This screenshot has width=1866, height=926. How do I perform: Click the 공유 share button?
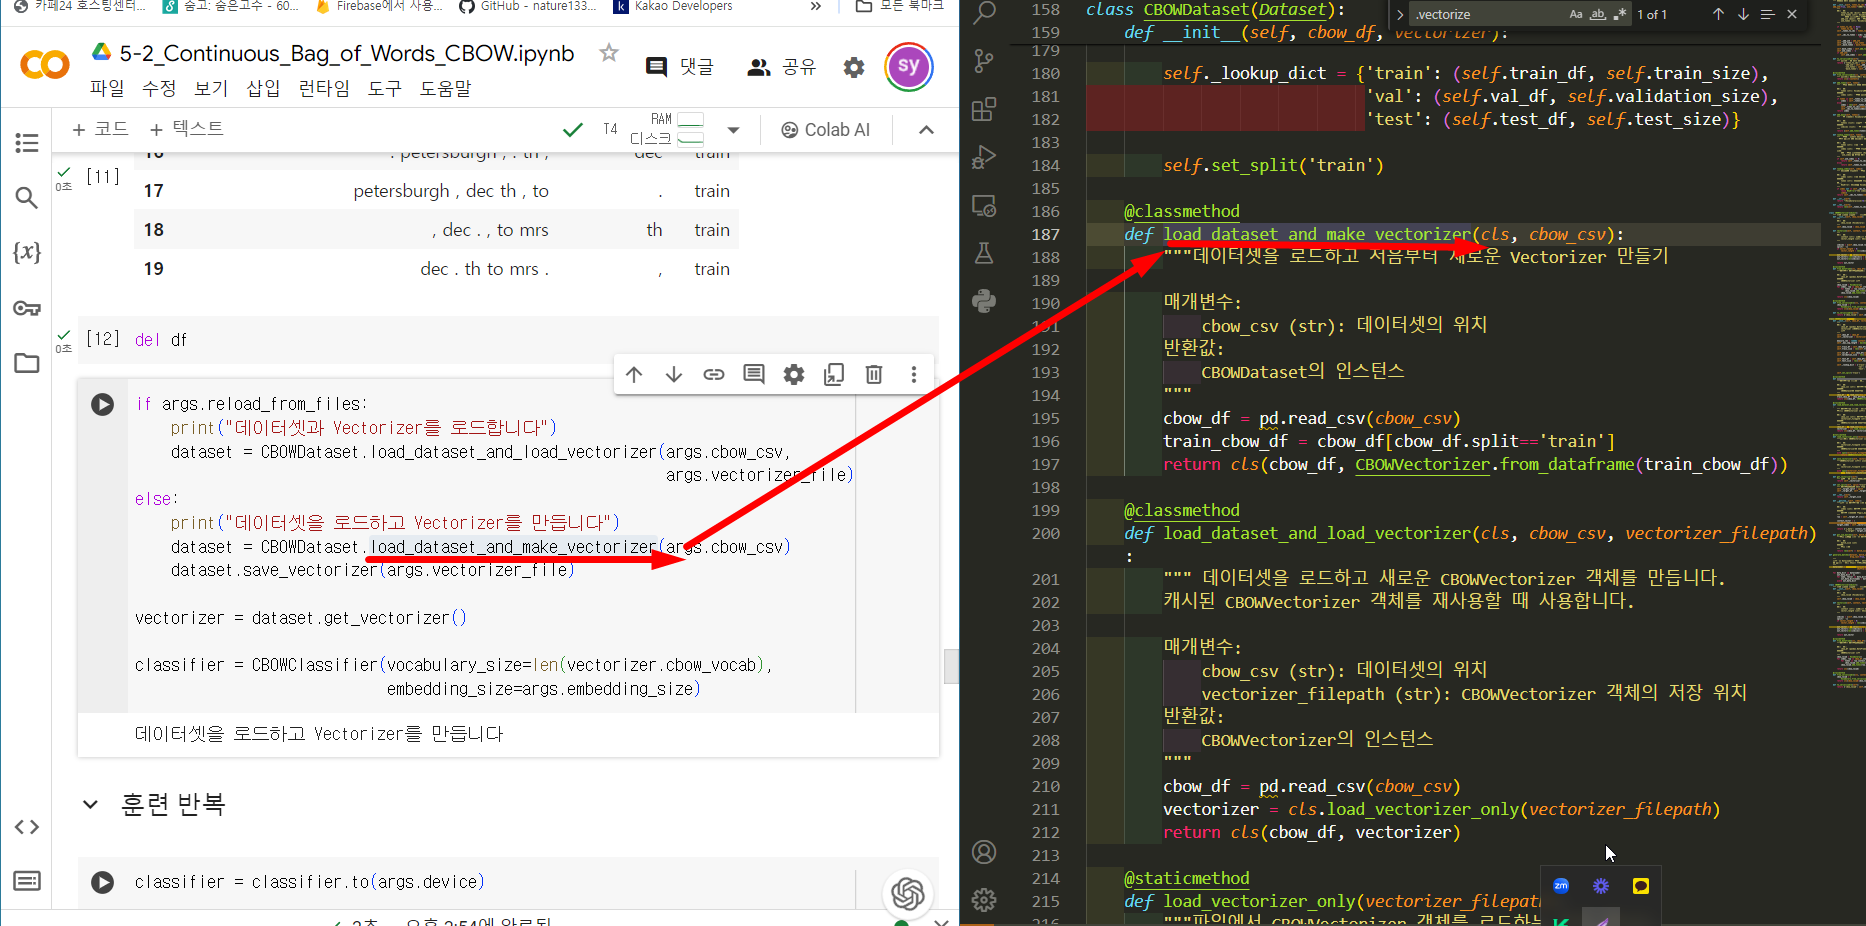[x=782, y=67]
